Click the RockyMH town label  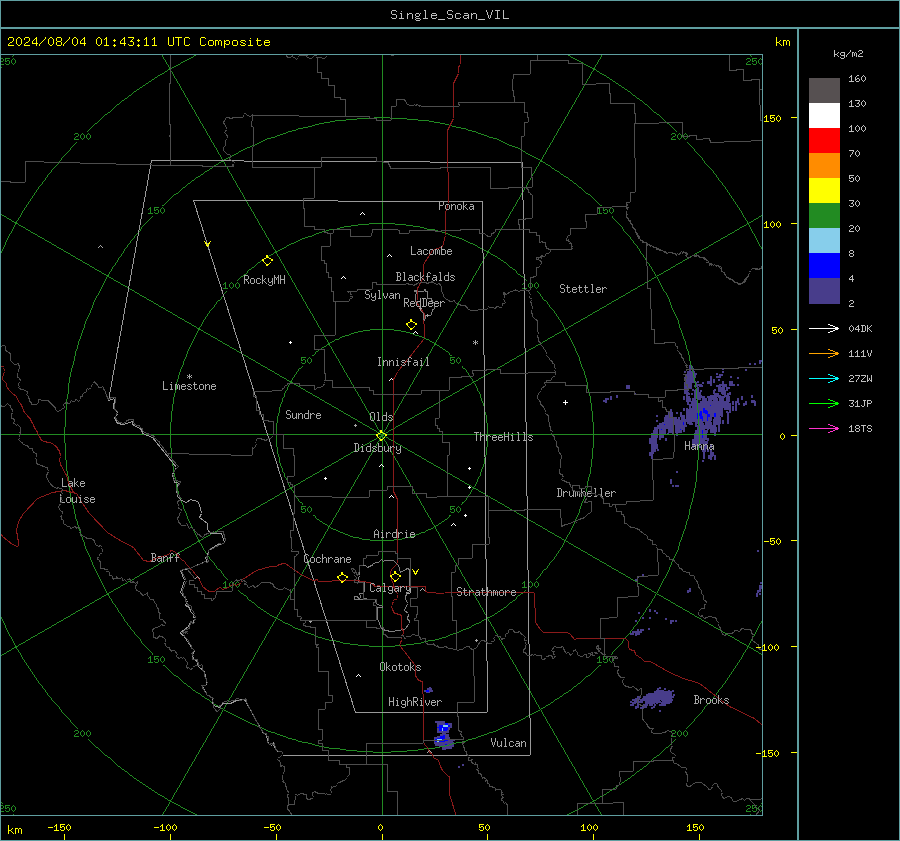[264, 280]
